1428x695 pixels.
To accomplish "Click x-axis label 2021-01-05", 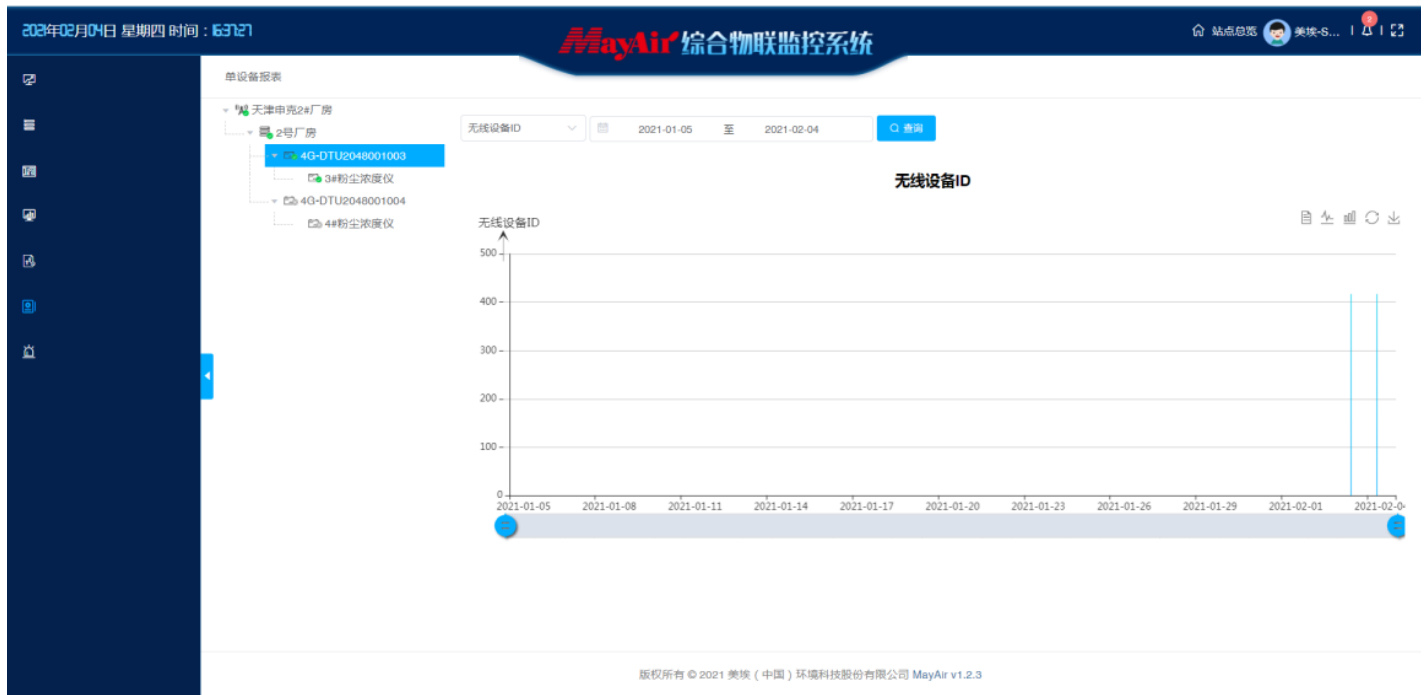I will [524, 506].
